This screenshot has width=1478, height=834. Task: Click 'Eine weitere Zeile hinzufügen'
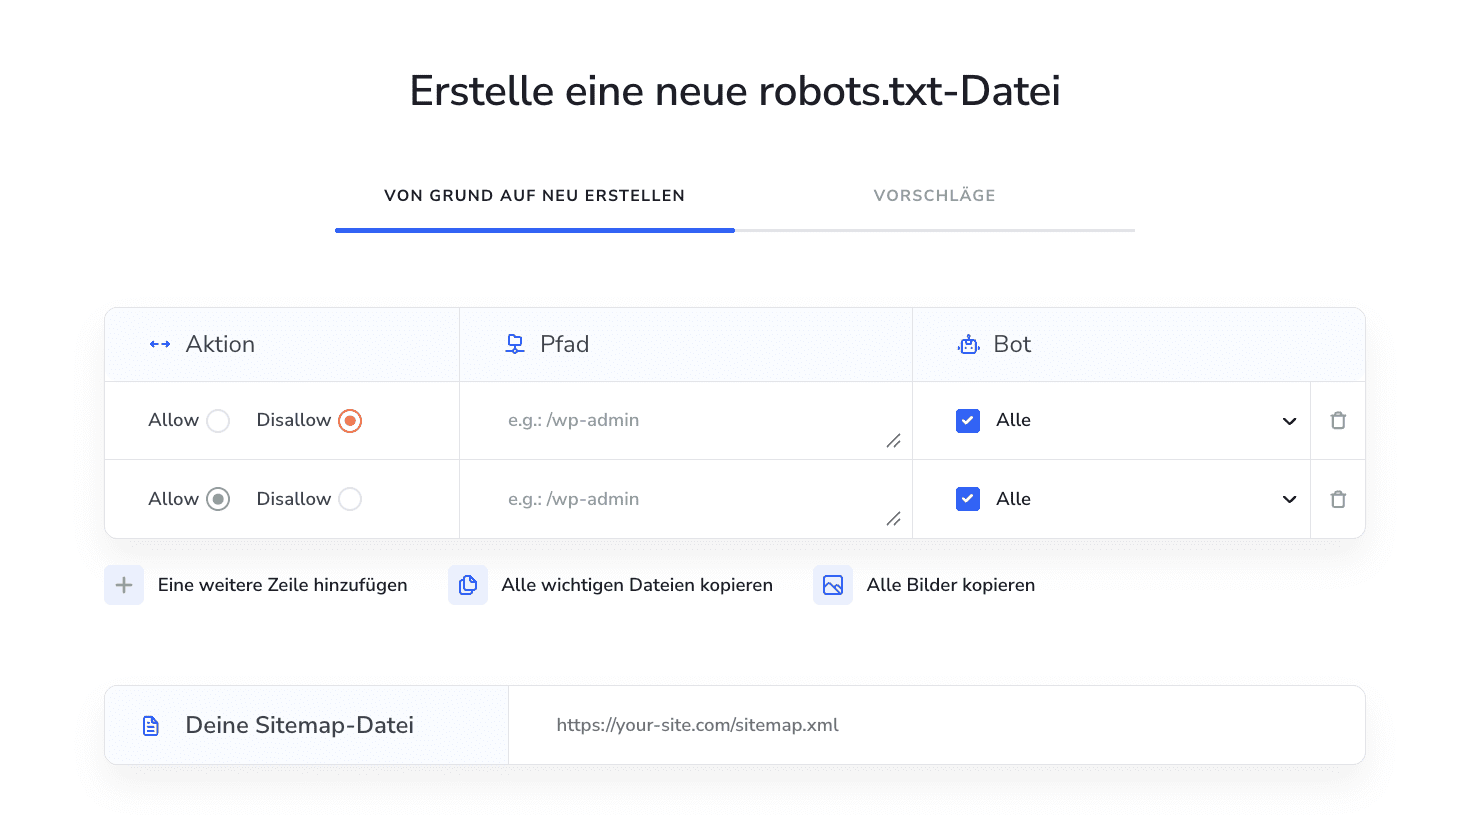(x=282, y=584)
